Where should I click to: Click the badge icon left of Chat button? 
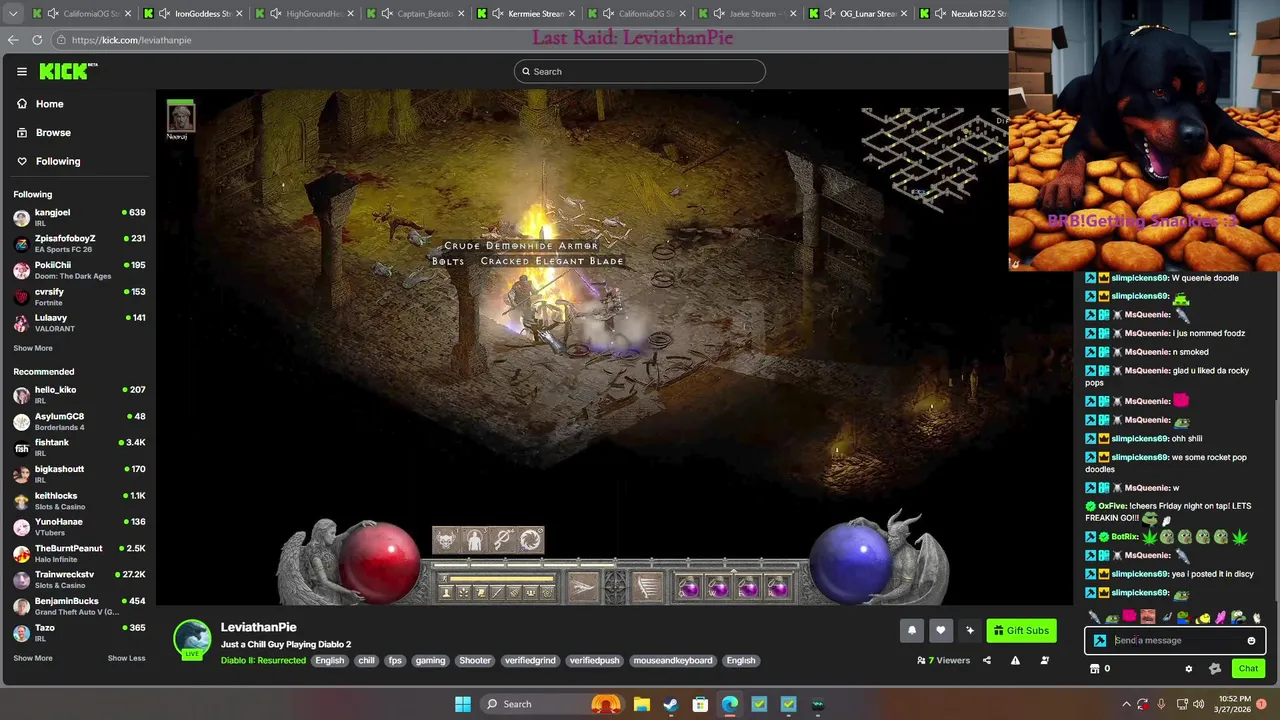coord(1215,669)
